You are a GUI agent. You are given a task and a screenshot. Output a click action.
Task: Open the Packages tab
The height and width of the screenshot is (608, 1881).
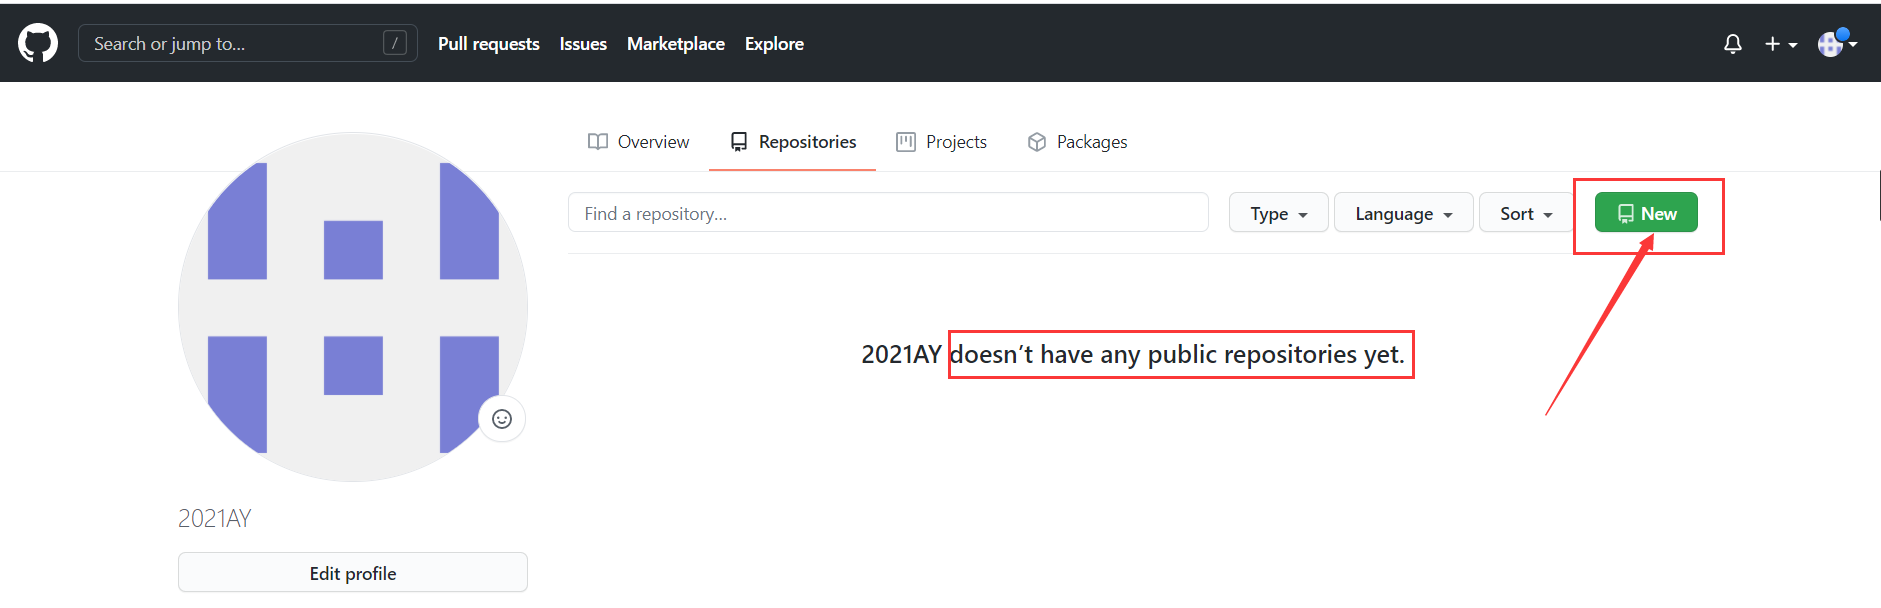(1077, 142)
